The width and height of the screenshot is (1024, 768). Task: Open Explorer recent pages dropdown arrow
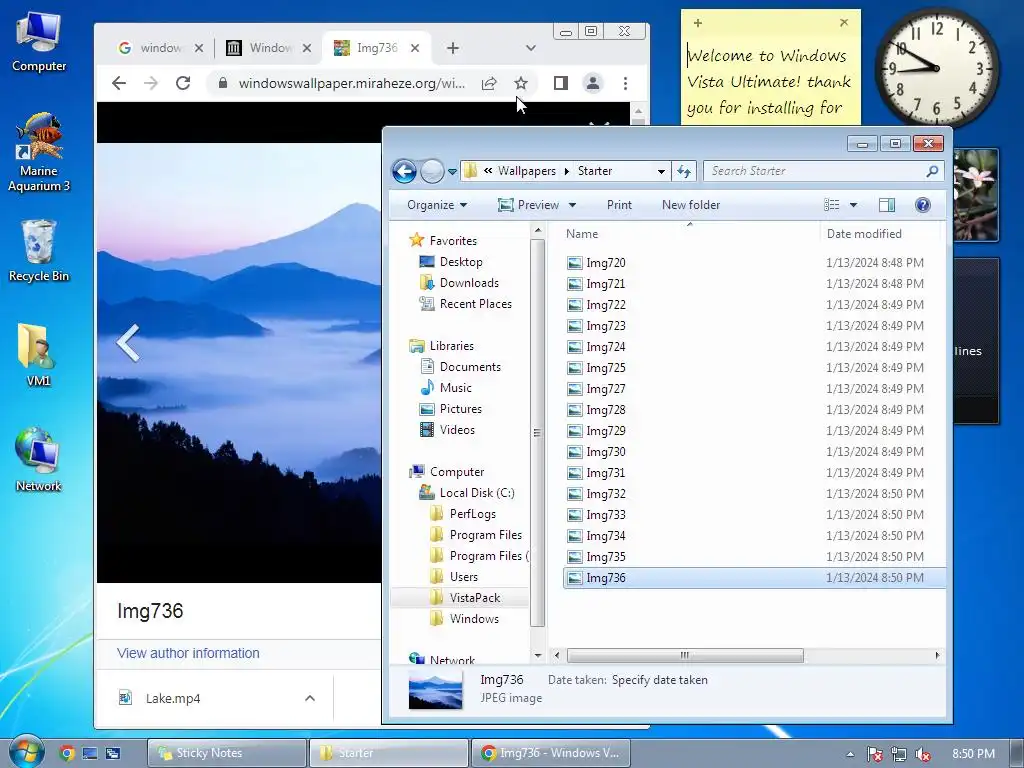(x=452, y=172)
